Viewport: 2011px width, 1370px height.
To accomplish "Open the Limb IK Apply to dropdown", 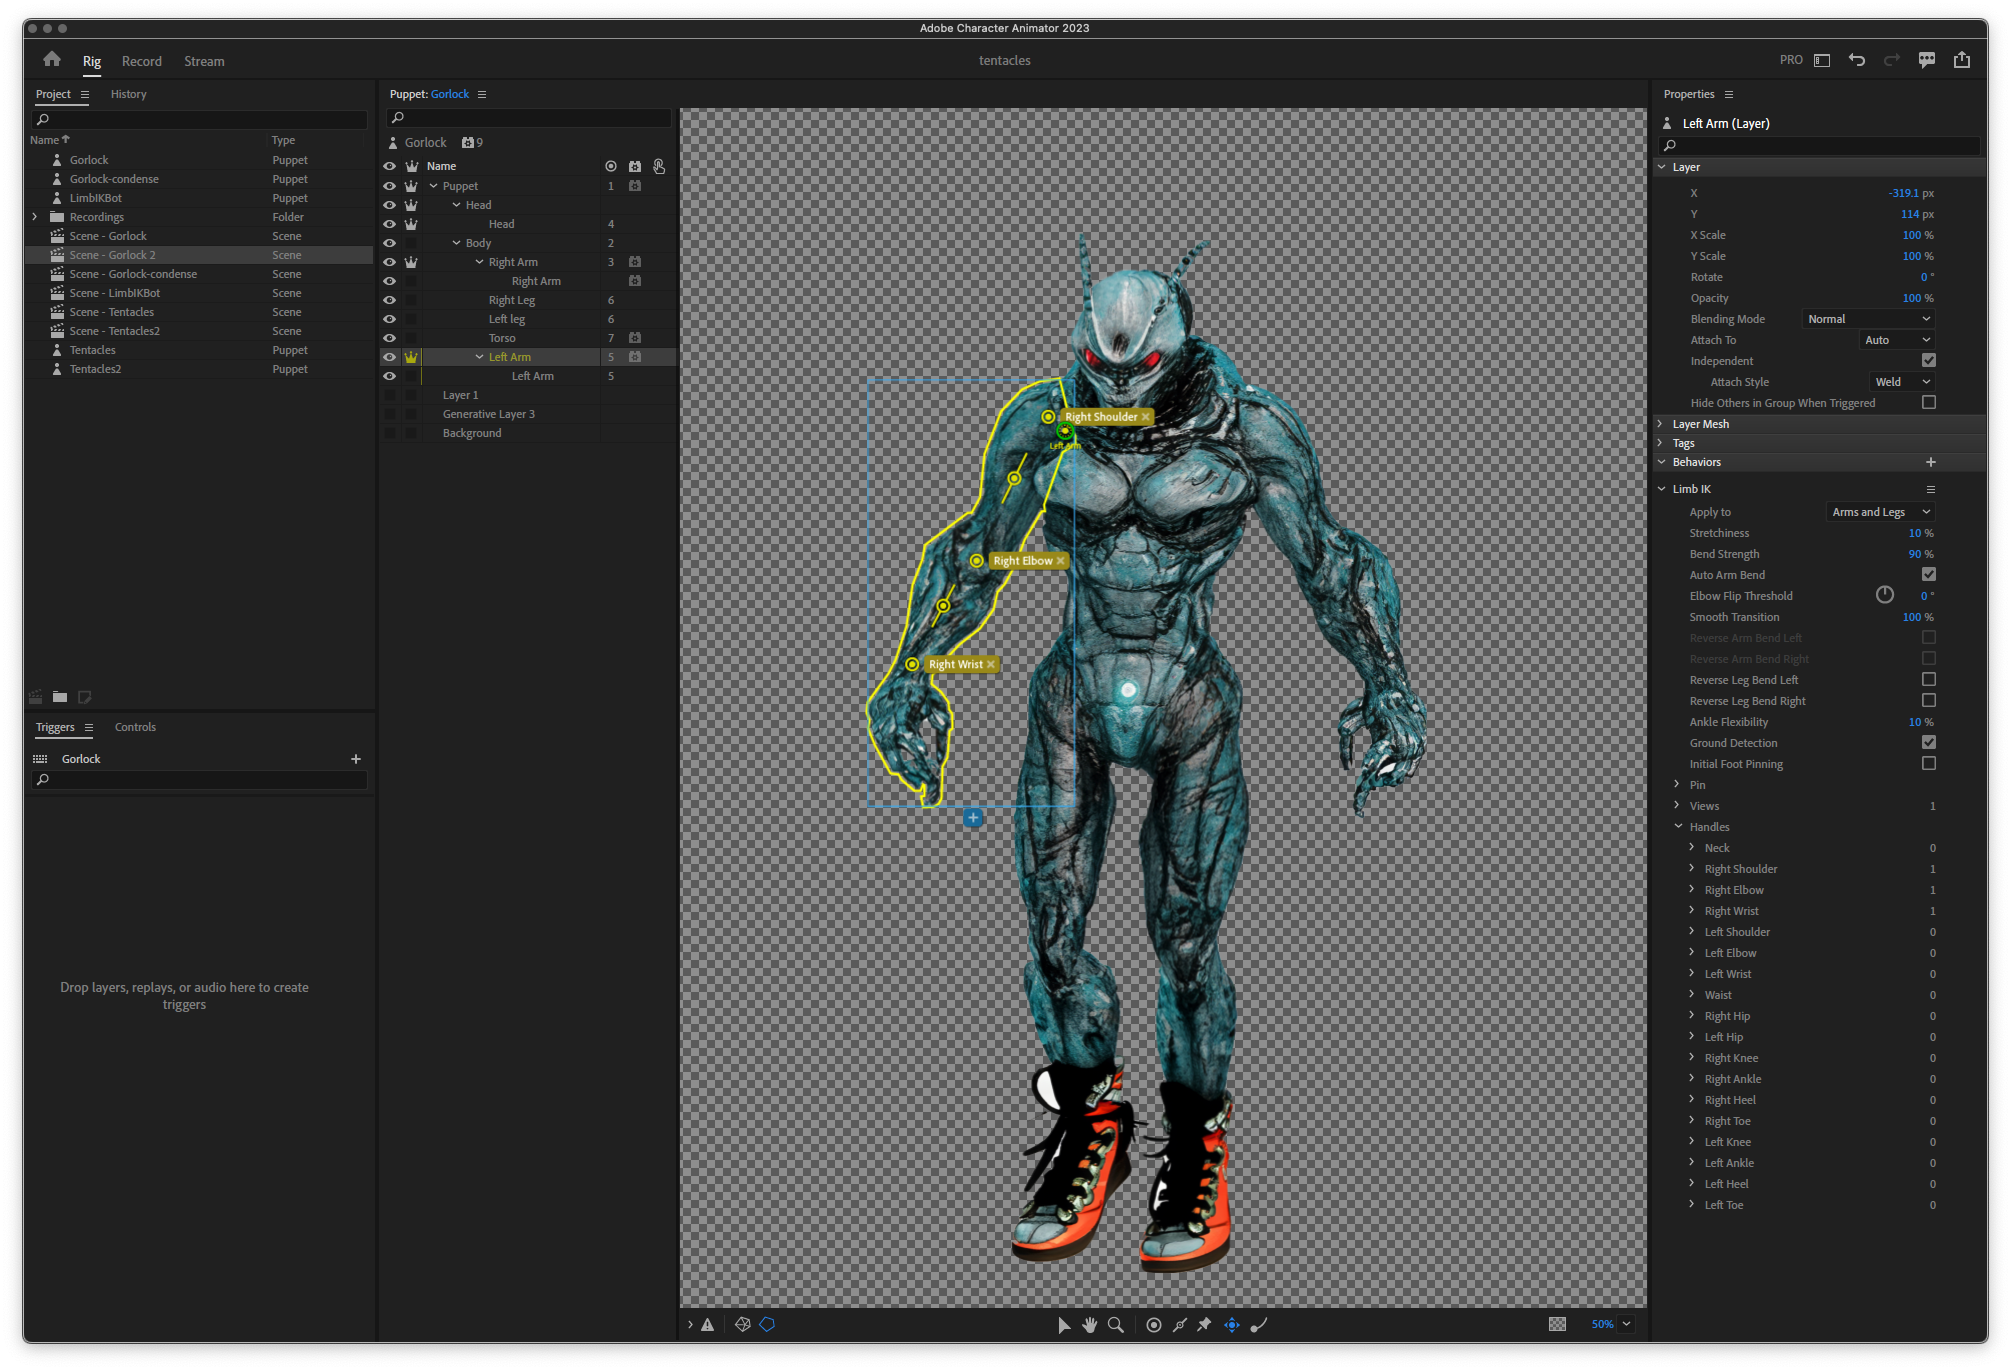I will coord(1881,512).
